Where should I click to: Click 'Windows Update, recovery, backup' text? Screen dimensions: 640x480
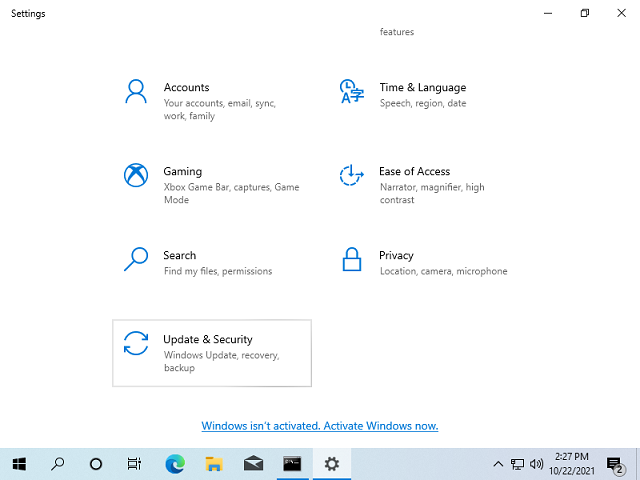[x=221, y=361]
